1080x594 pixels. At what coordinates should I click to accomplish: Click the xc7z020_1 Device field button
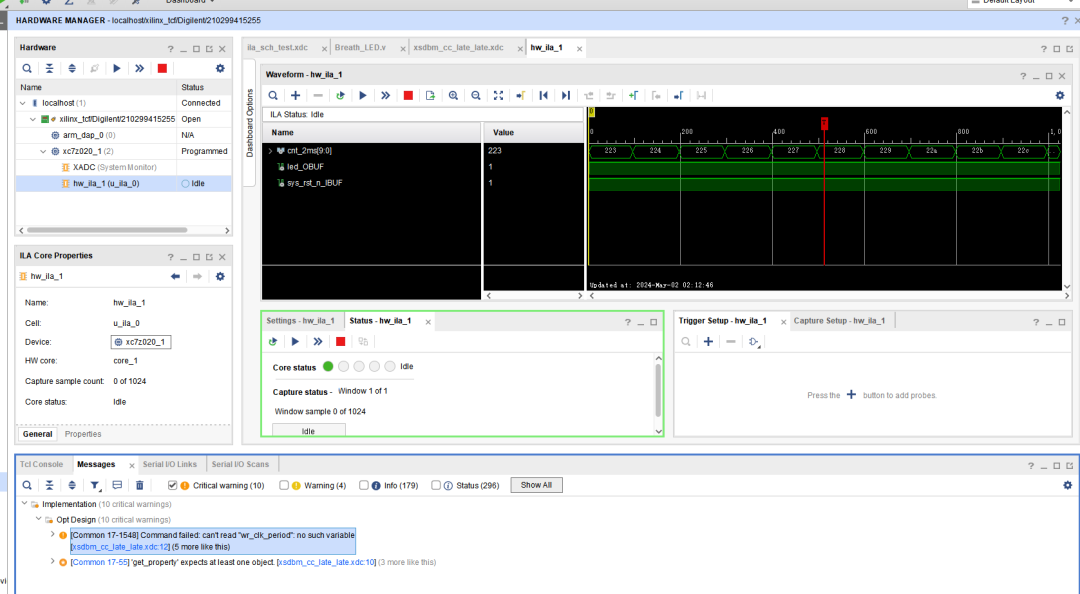[x=141, y=342]
